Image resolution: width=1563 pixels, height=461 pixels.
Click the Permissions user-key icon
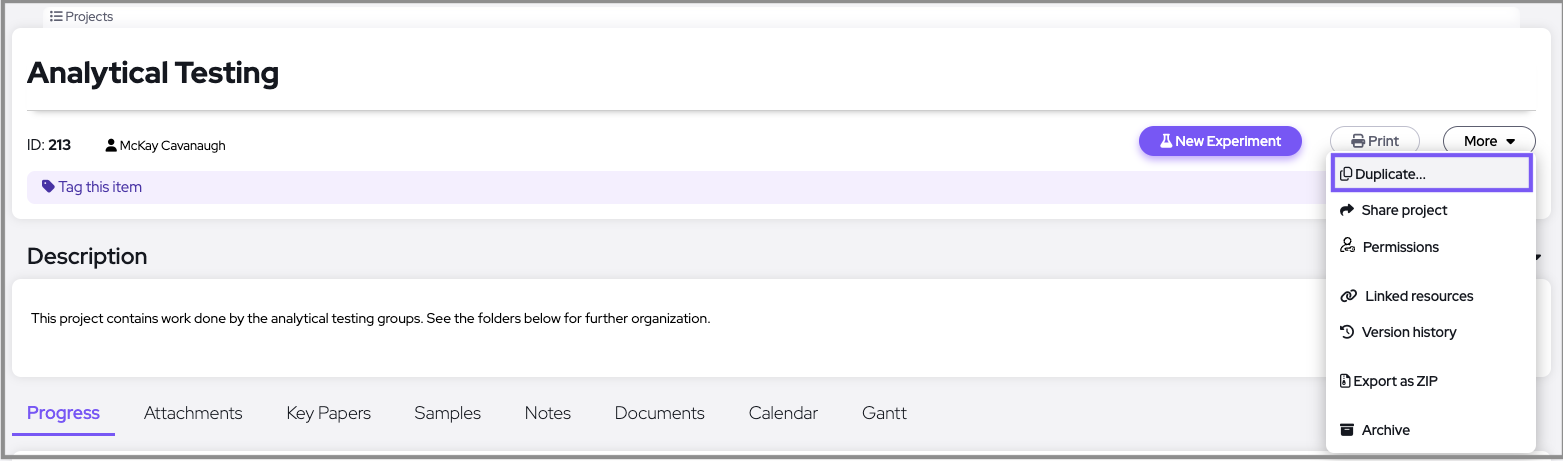tap(1347, 247)
